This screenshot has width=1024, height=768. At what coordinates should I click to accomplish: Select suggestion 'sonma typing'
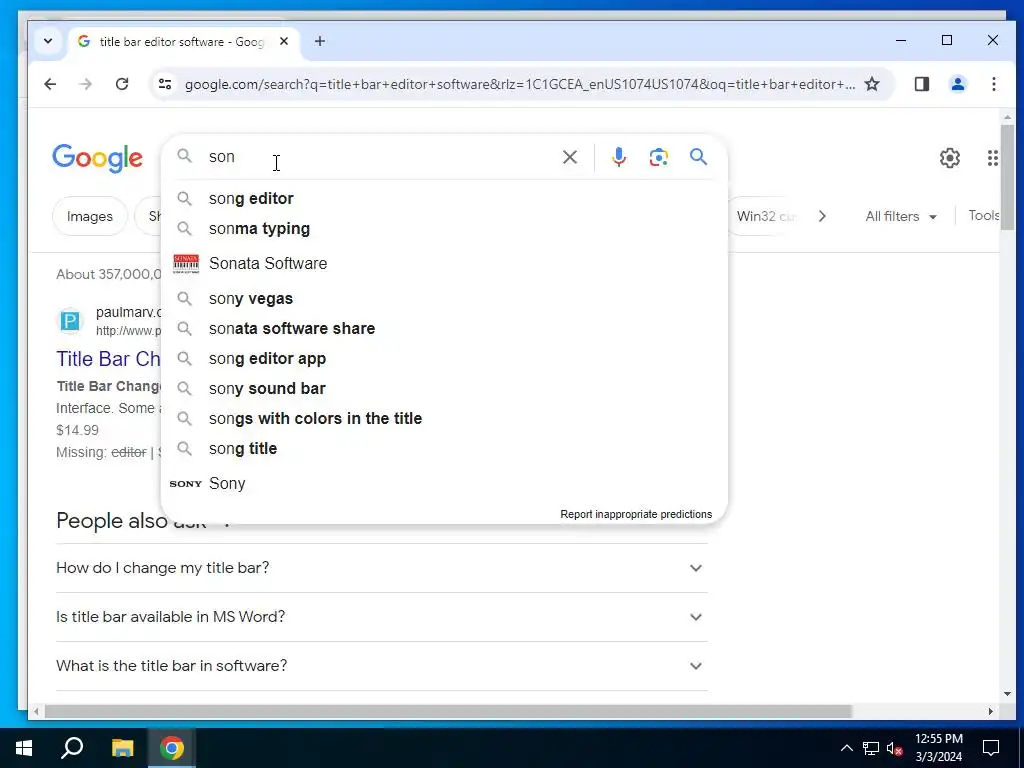(444, 229)
